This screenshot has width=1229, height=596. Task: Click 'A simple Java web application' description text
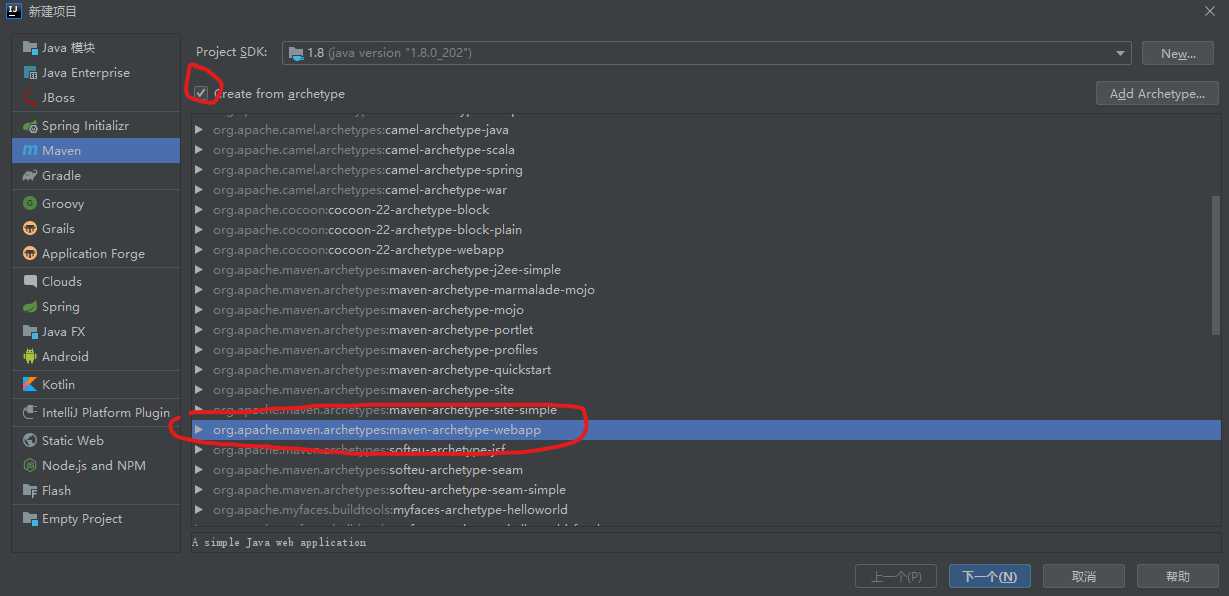(279, 543)
